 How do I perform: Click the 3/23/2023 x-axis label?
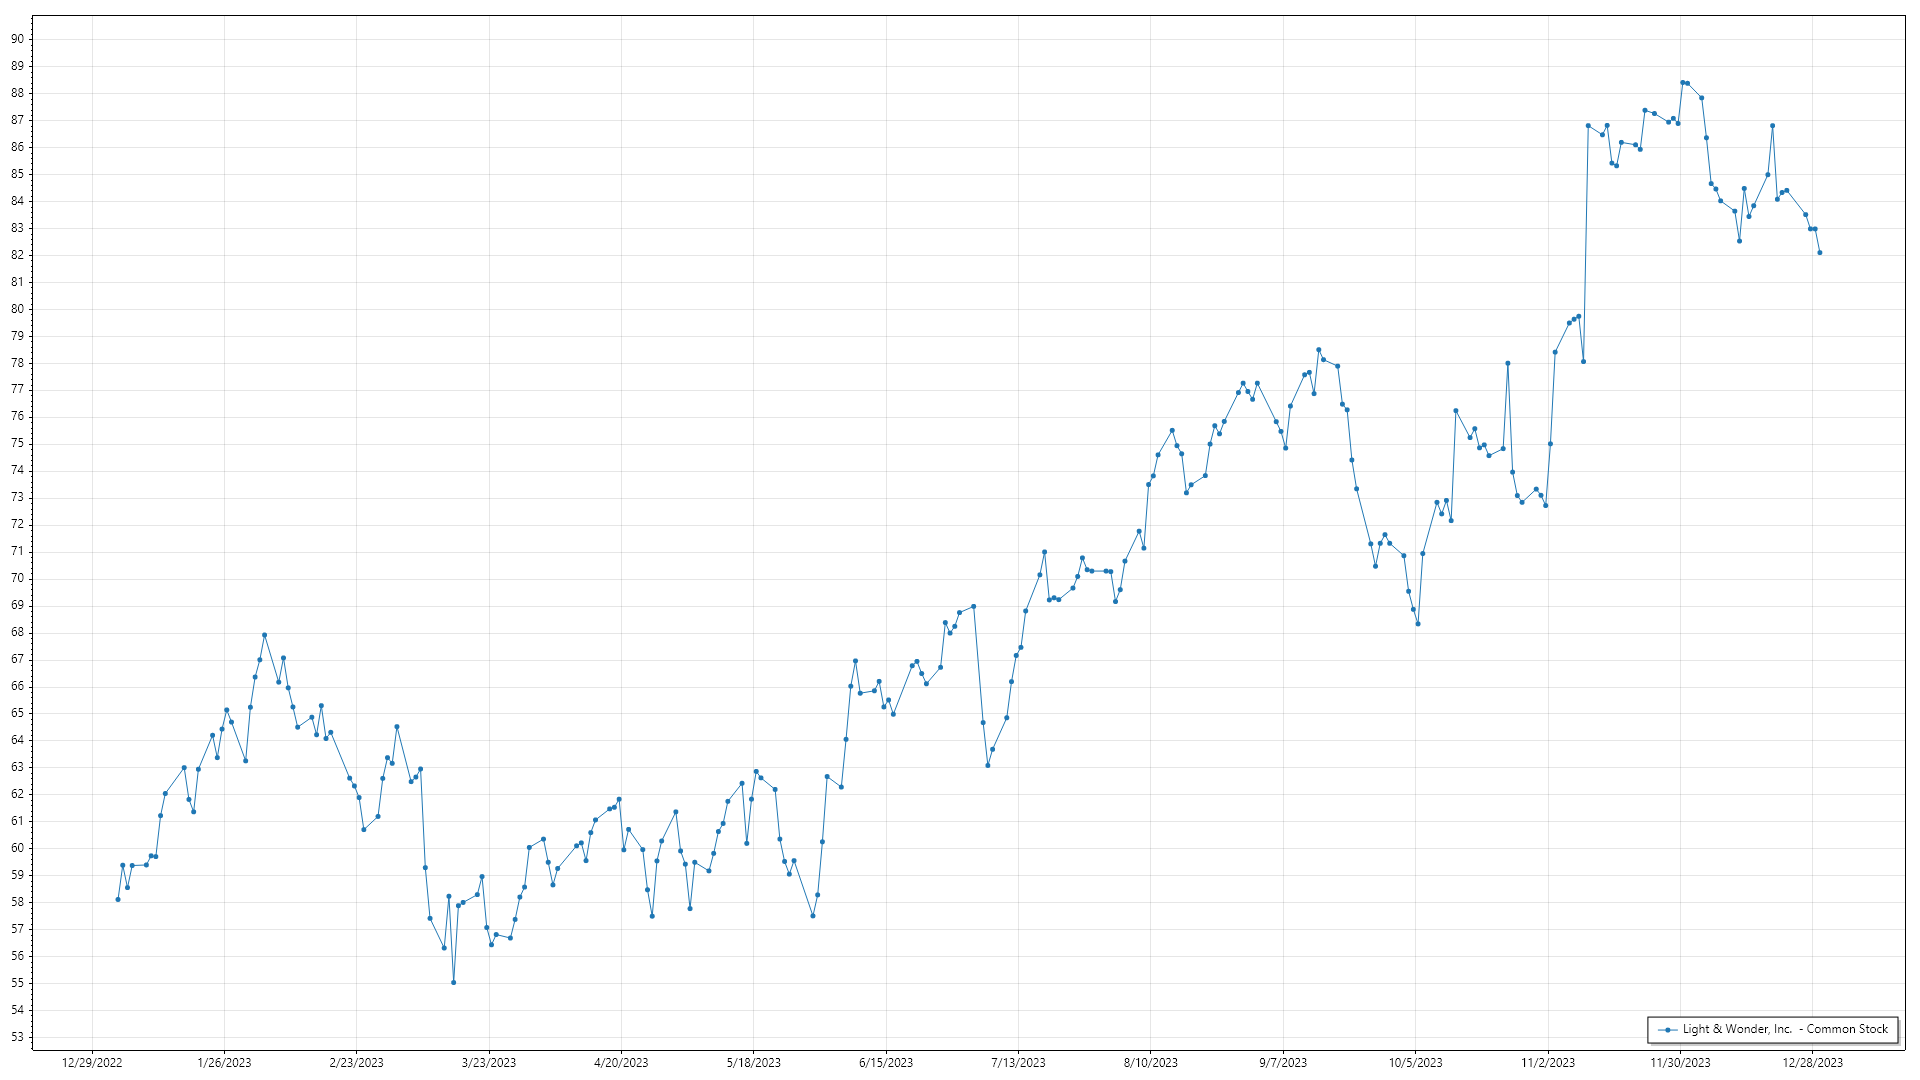(489, 1063)
